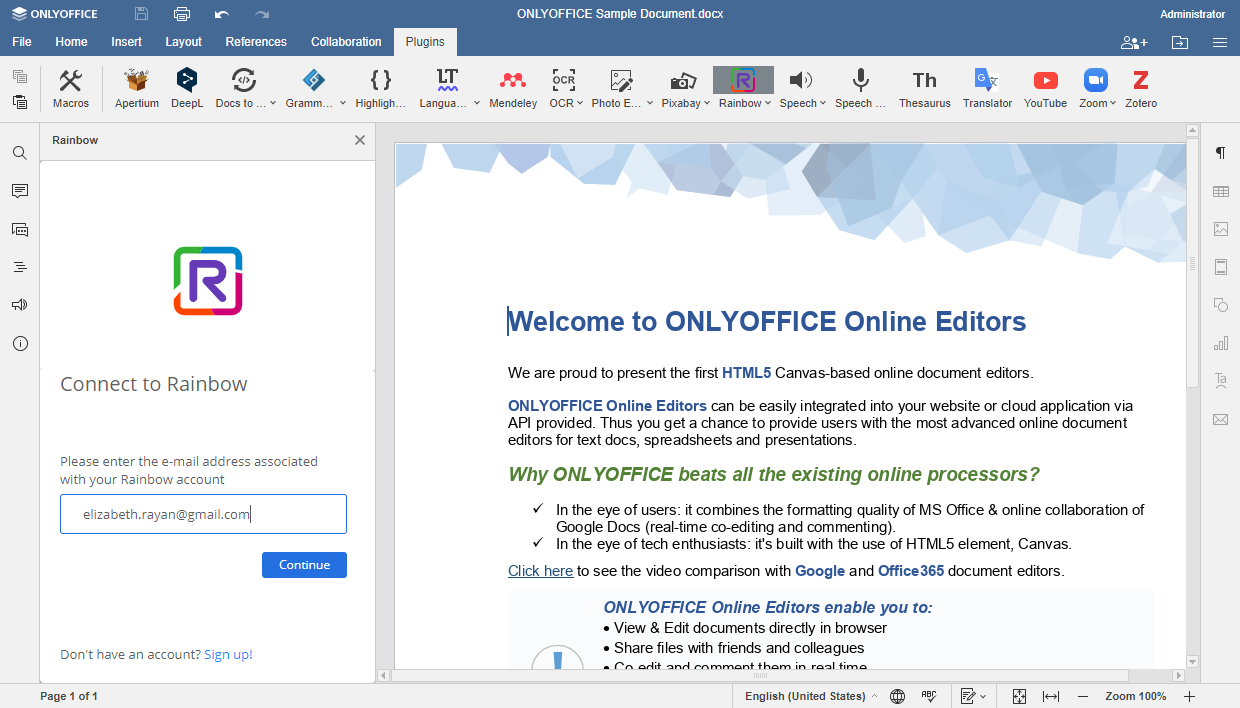The image size is (1240, 708).
Task: Zoom out with the minus button
Action: (x=1083, y=696)
